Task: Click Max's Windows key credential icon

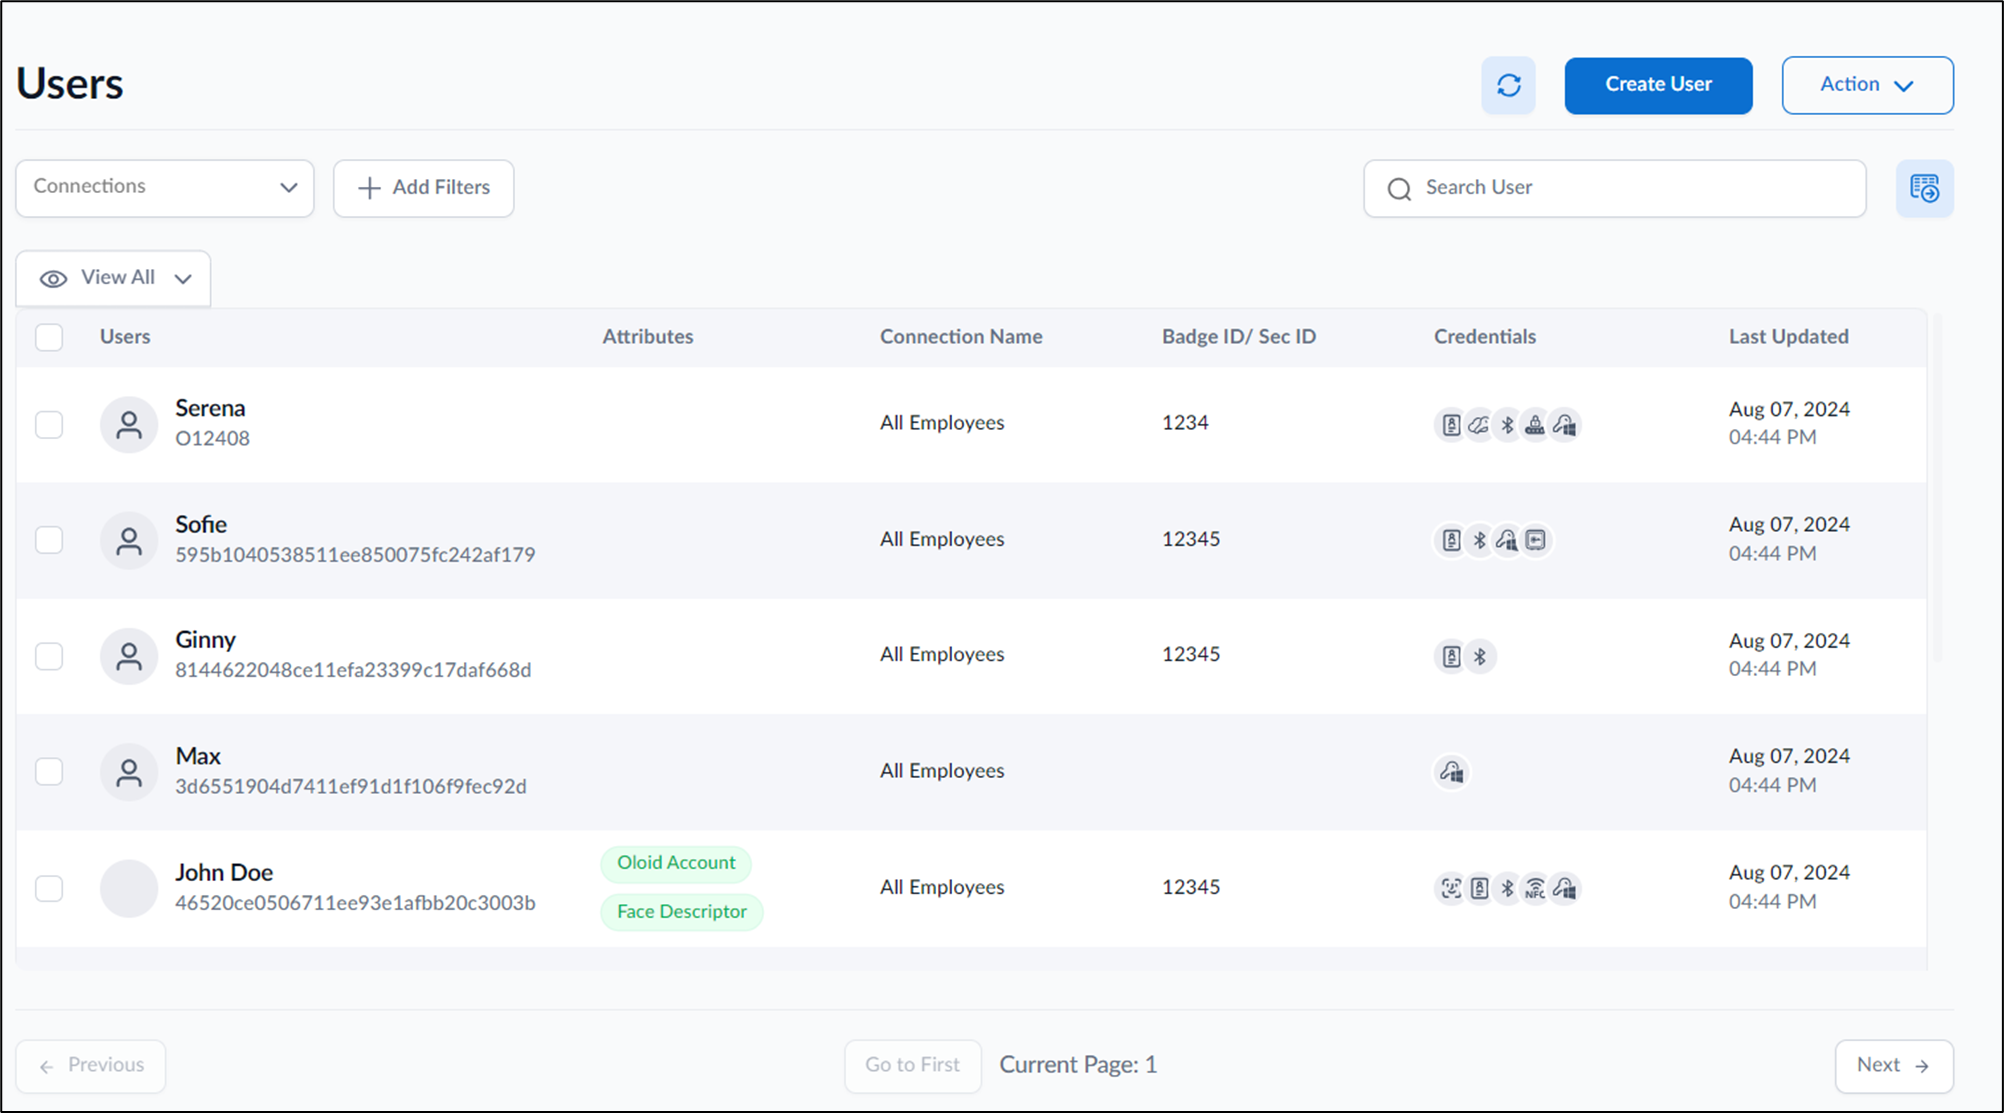Action: 1451,772
